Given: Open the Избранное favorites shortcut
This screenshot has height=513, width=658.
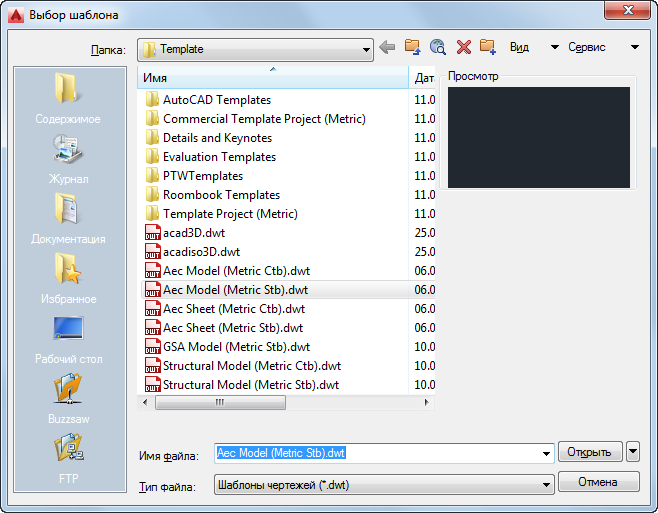Looking at the screenshot, I should (68, 279).
